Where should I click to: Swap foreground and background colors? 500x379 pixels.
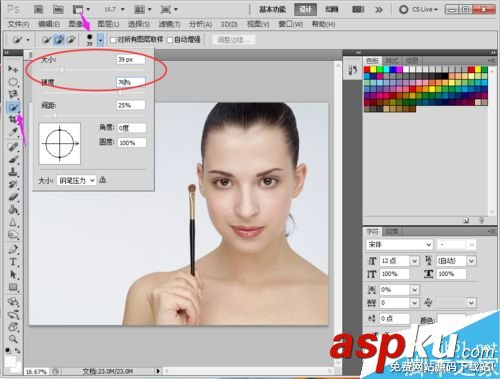[17, 351]
